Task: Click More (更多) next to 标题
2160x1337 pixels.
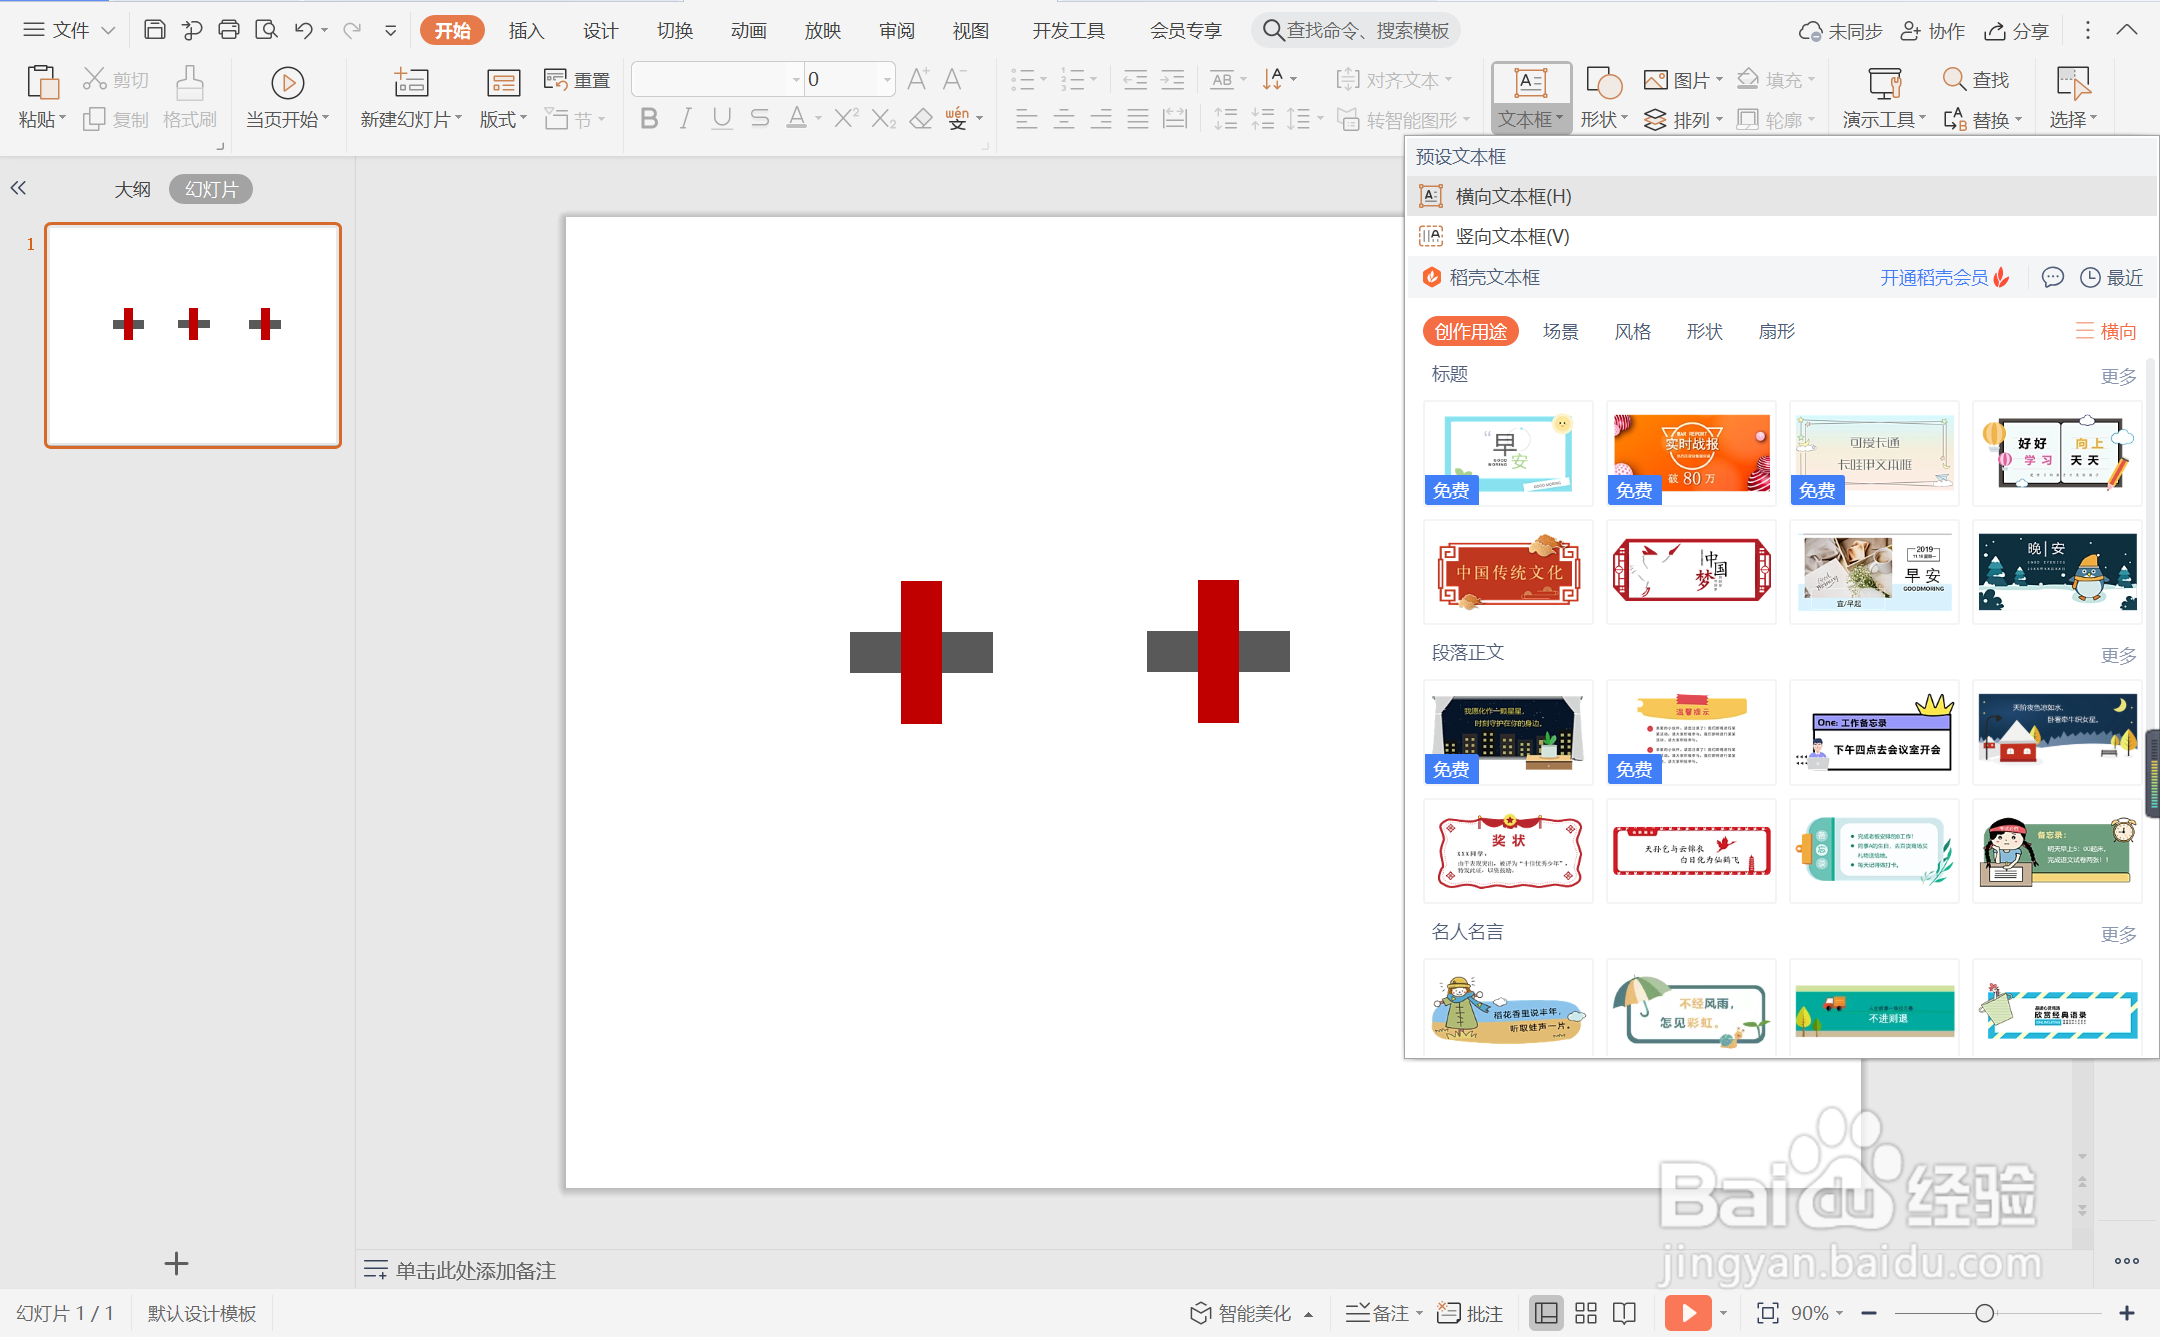Action: [2118, 376]
